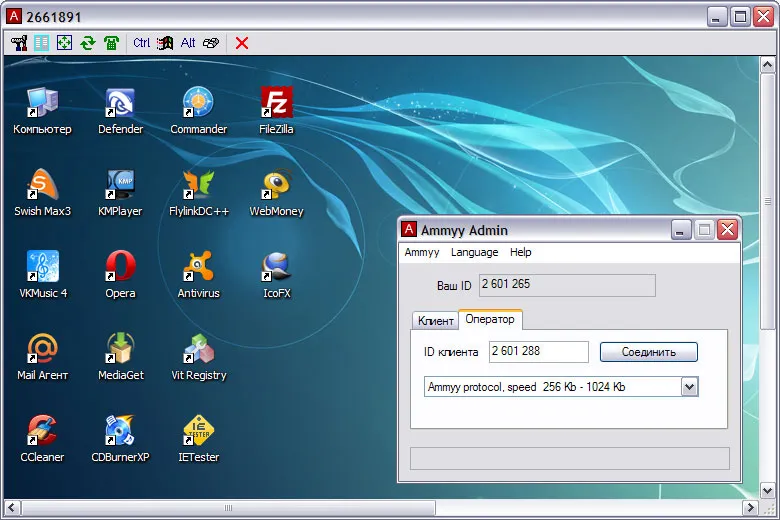
Task: Select the WebMoney desktop icon
Action: [x=277, y=193]
